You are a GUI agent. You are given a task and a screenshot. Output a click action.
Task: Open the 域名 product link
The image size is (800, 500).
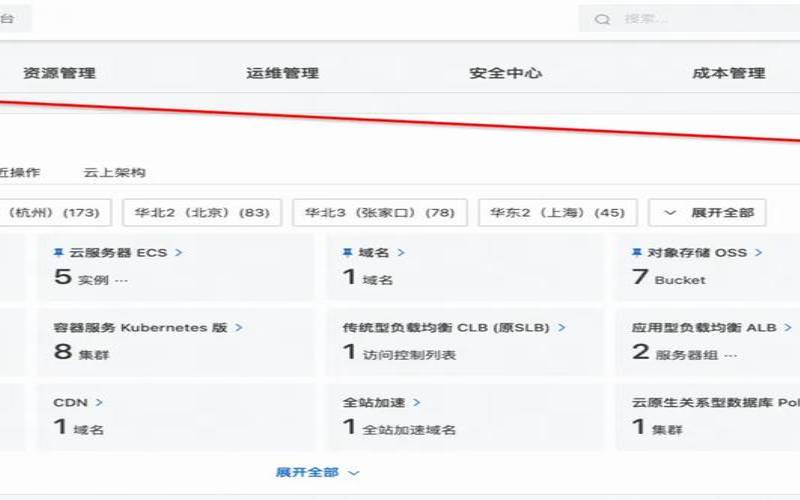click(374, 253)
